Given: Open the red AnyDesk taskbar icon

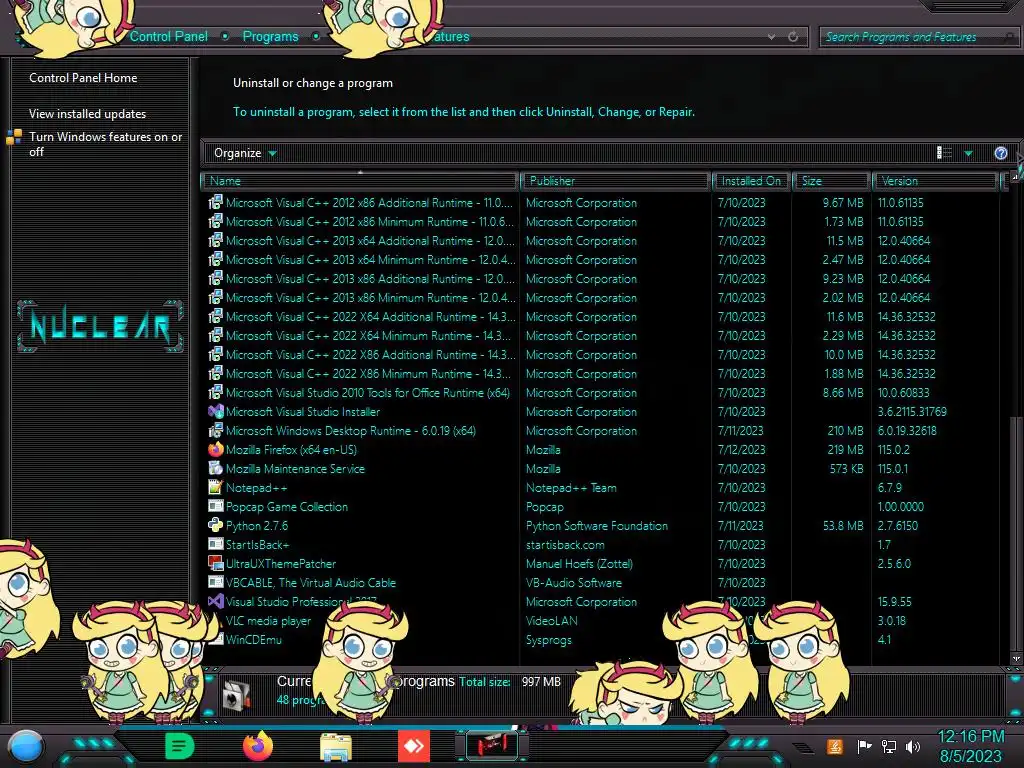Looking at the screenshot, I should pos(414,746).
